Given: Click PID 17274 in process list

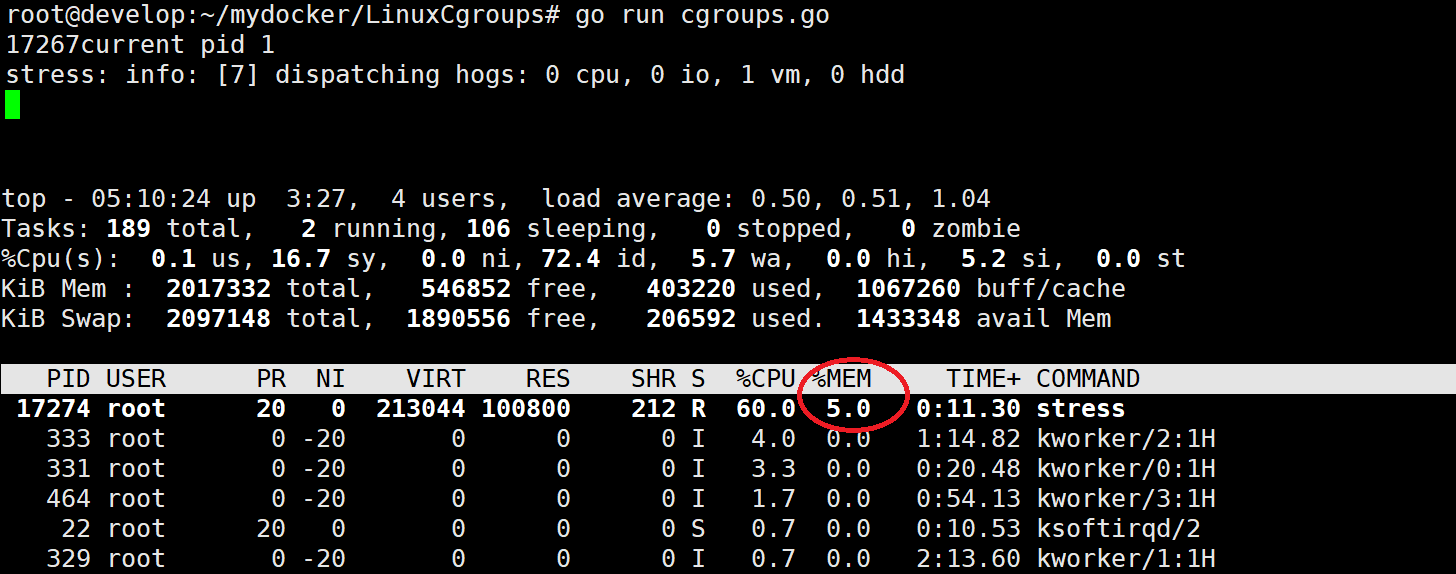Looking at the screenshot, I should 53,409.
